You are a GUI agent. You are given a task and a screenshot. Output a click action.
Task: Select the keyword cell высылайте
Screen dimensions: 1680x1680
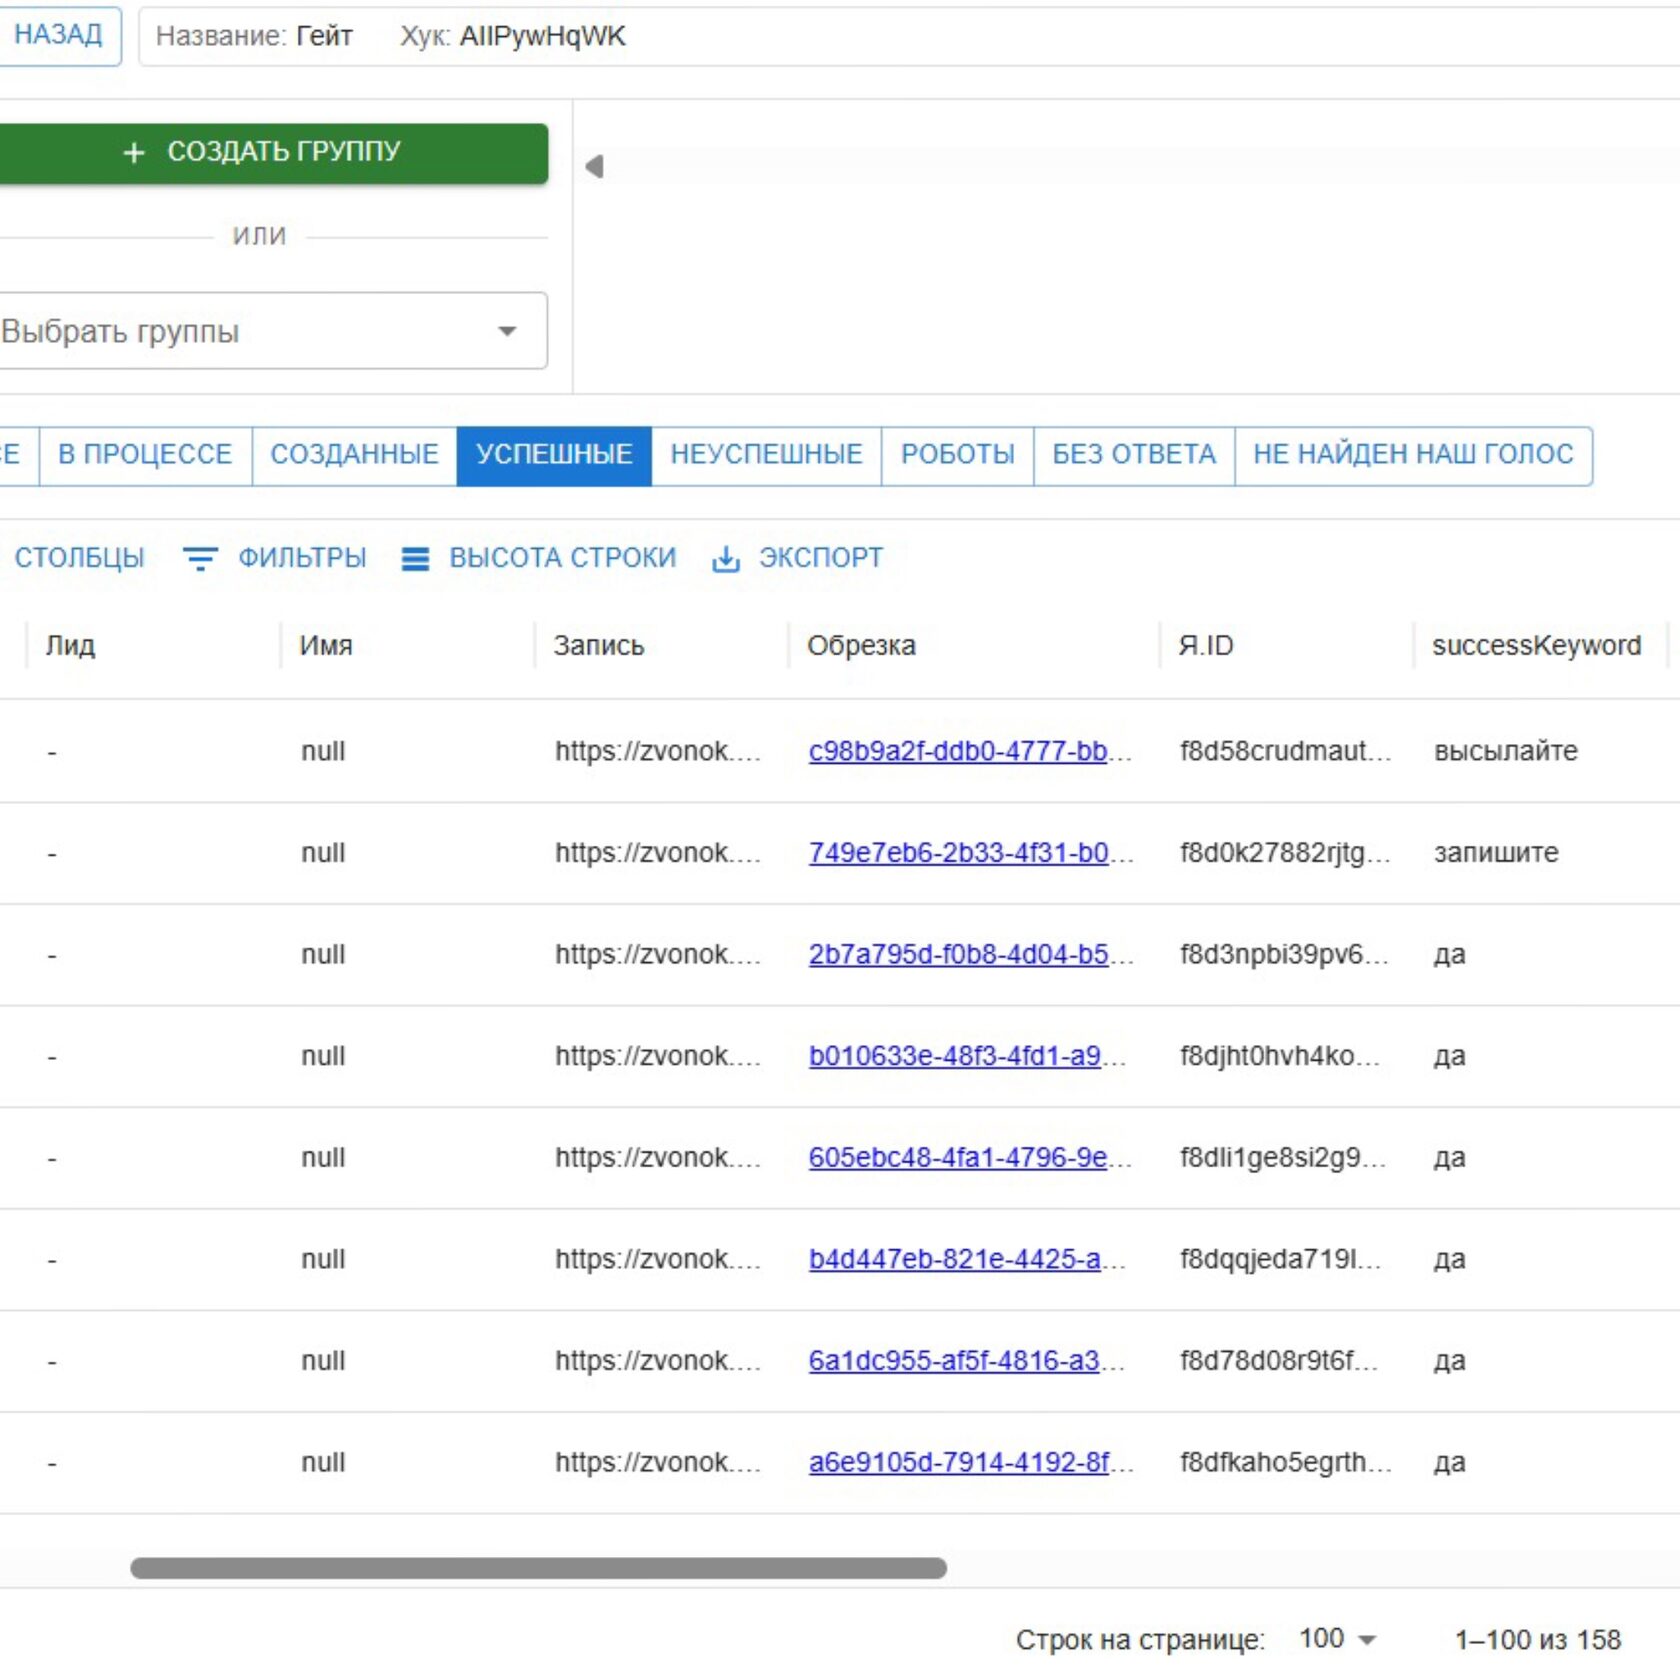click(x=1506, y=751)
